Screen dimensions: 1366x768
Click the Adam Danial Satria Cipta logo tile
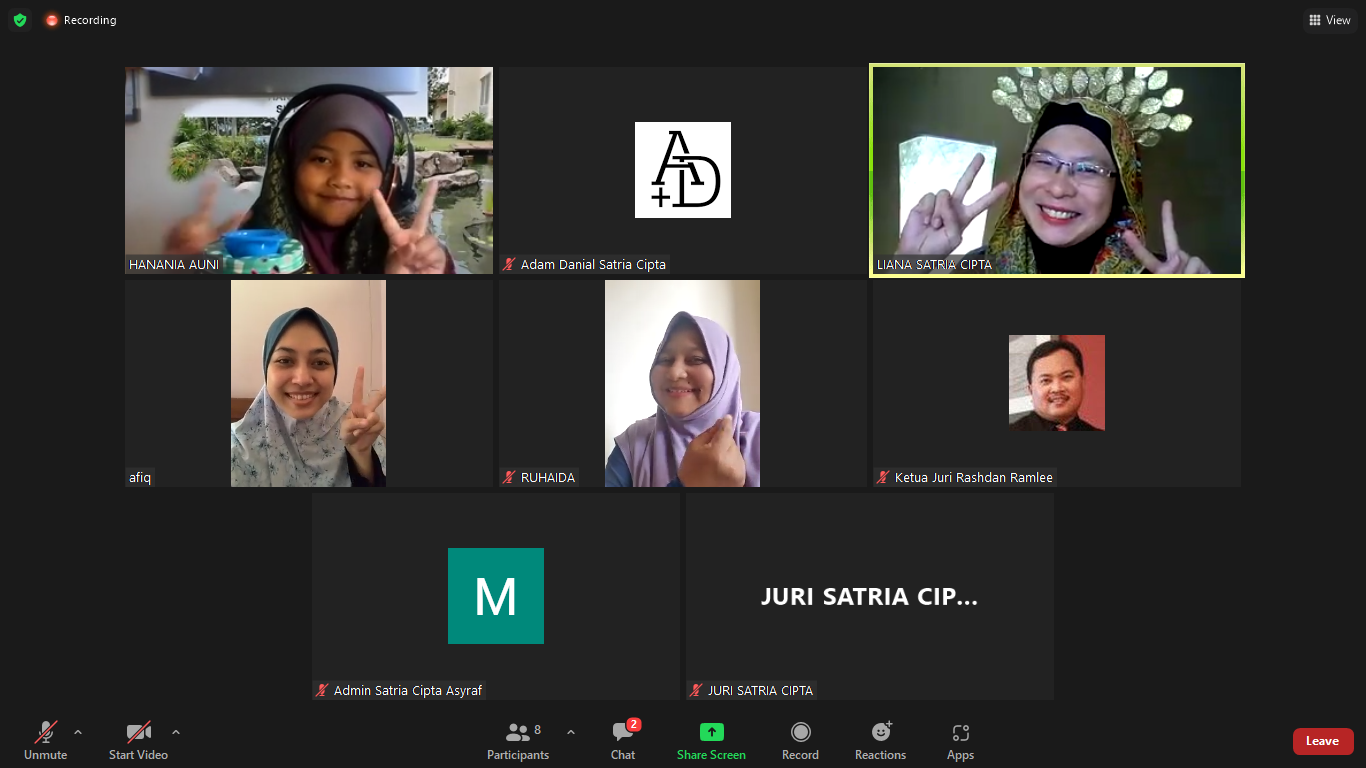(x=683, y=170)
